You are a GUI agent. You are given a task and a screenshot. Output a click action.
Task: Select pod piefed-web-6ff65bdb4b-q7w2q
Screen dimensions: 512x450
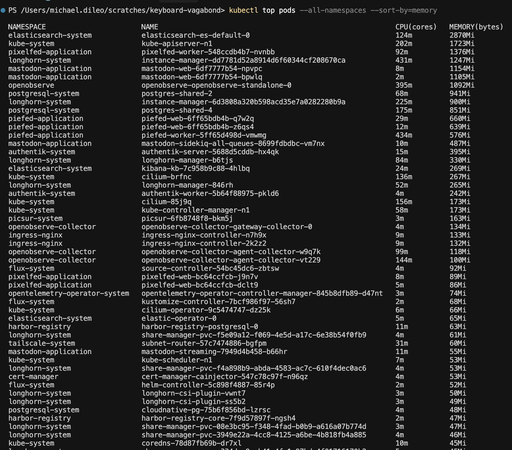(x=197, y=118)
